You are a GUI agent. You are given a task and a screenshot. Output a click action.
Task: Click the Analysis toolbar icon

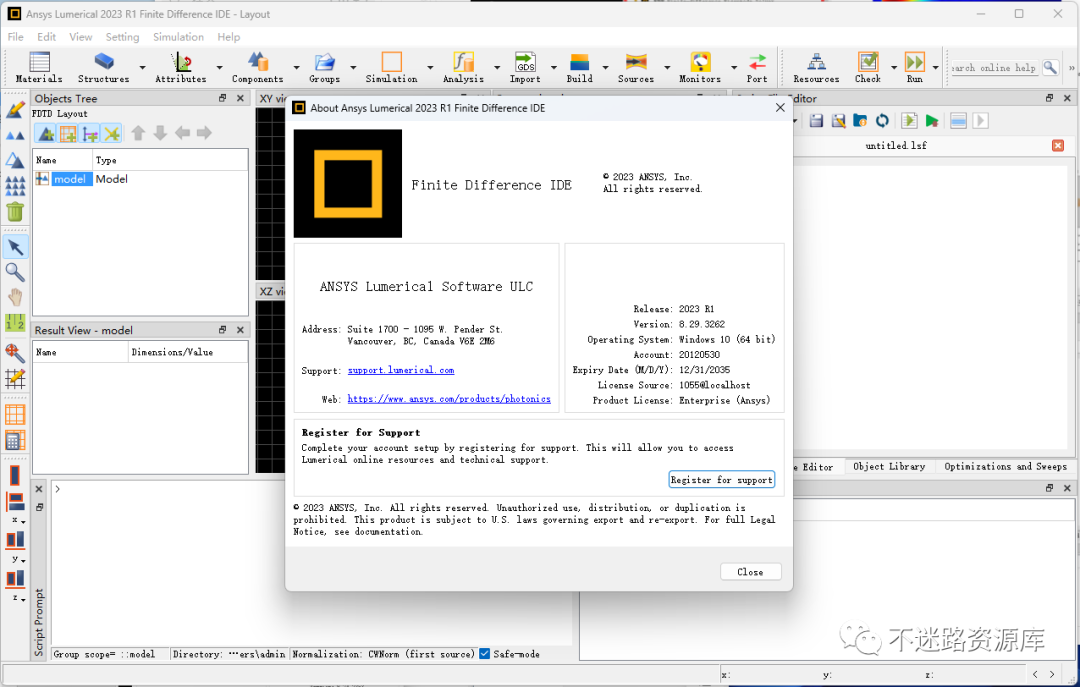coord(463,62)
